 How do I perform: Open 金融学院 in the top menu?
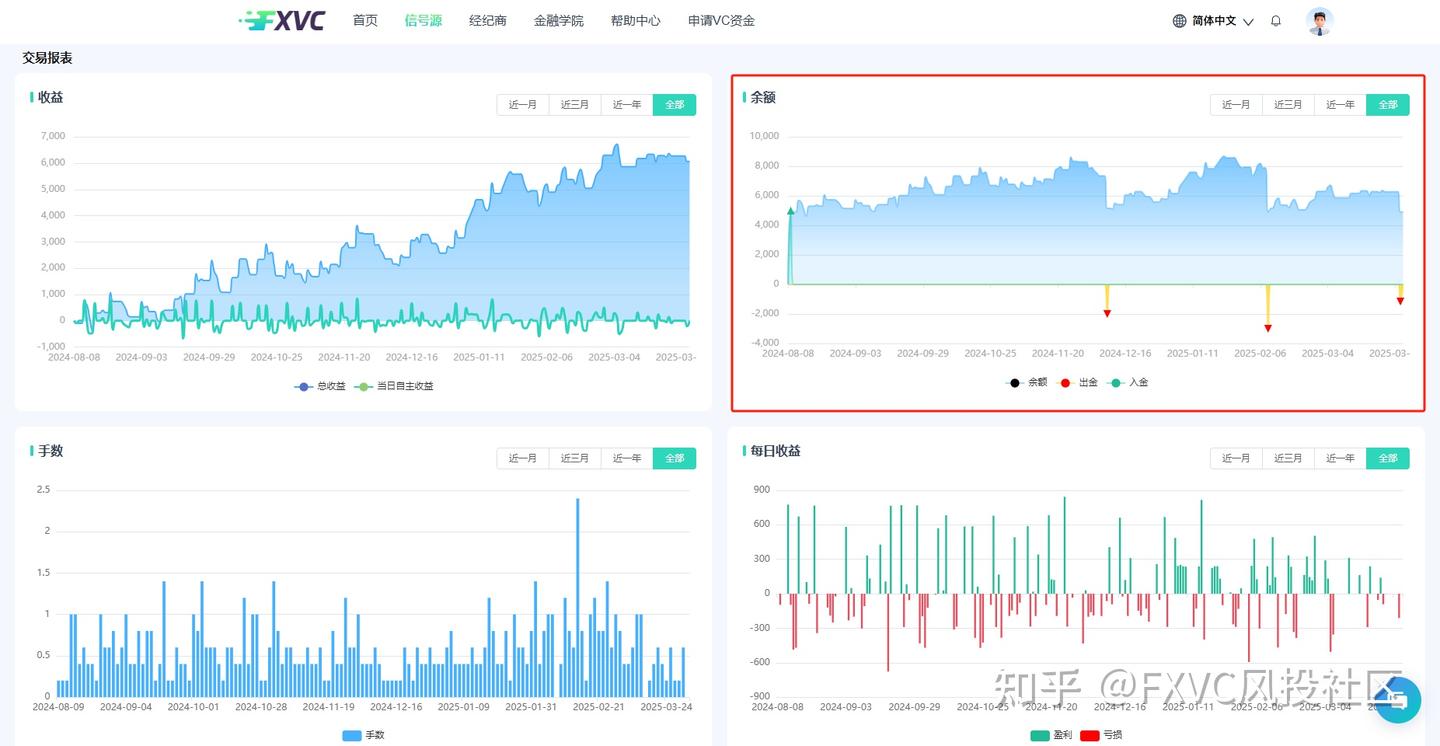coord(559,20)
